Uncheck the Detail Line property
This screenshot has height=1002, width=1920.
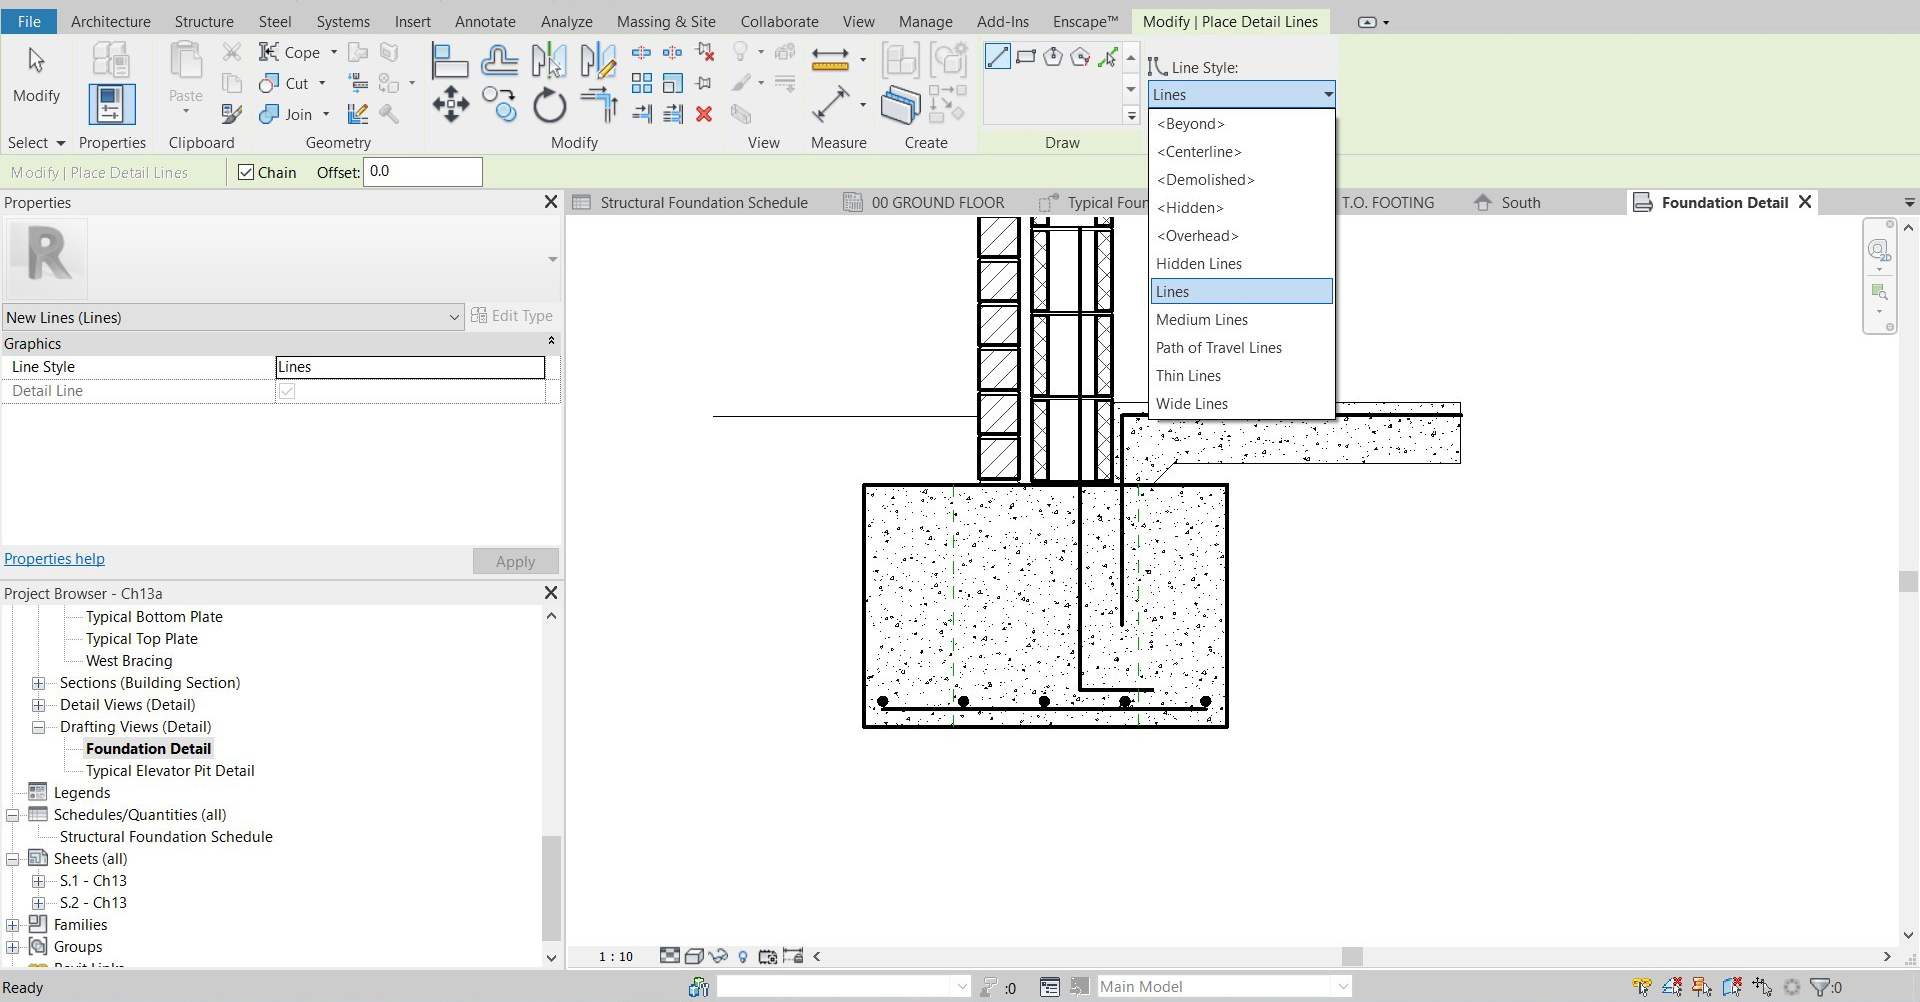pyautogui.click(x=287, y=391)
